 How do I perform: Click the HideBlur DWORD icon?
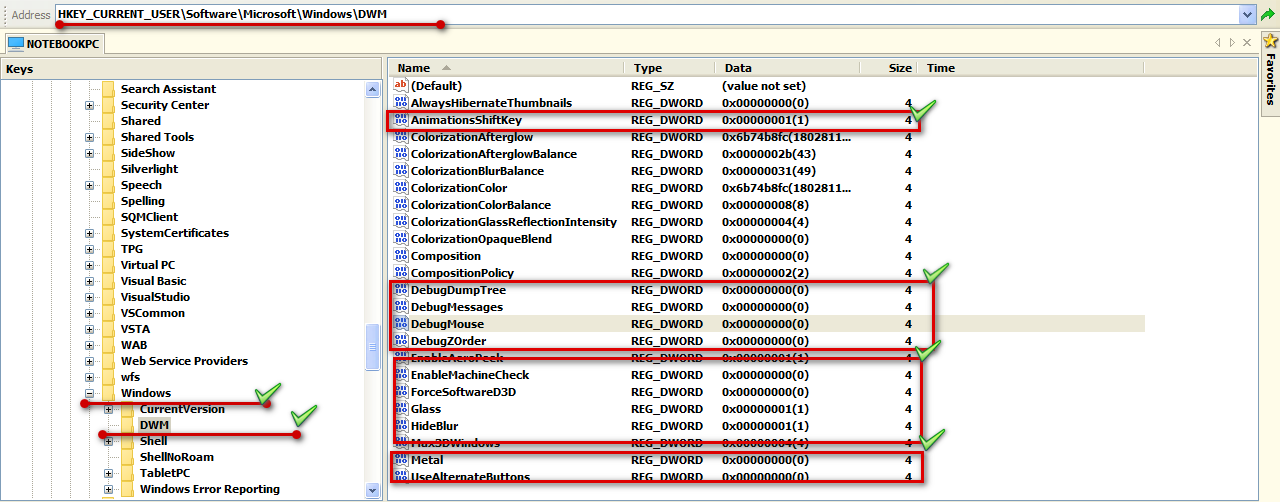click(x=401, y=426)
